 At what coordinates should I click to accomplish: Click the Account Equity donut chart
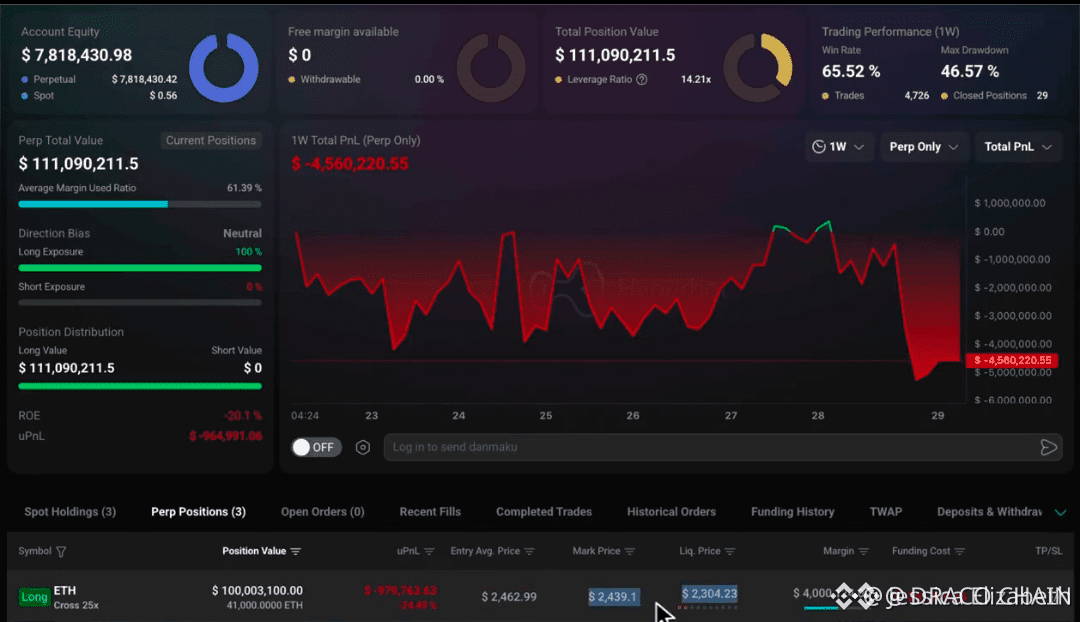click(223, 68)
